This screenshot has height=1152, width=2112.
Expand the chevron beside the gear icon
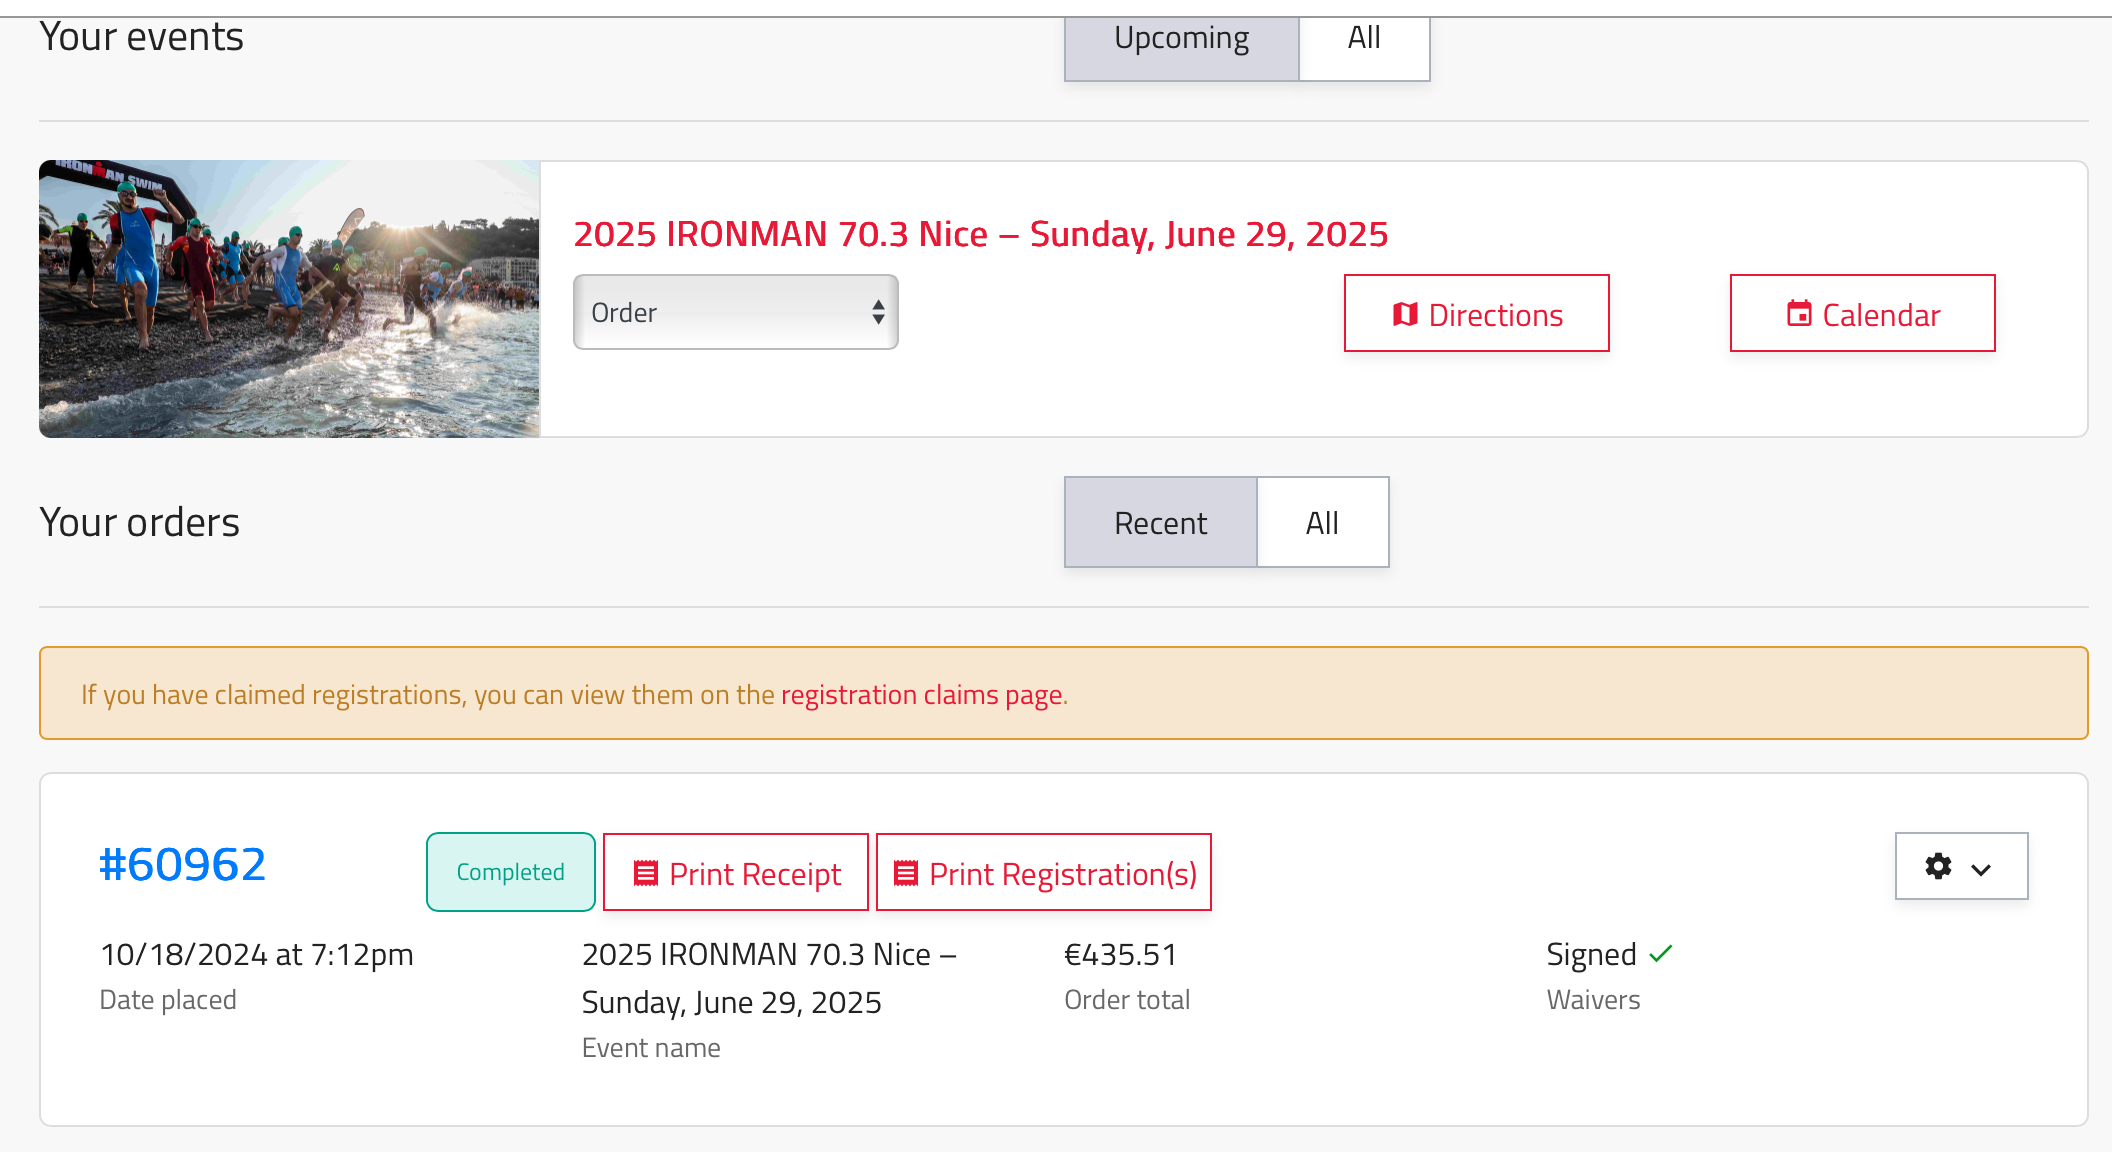(1981, 870)
